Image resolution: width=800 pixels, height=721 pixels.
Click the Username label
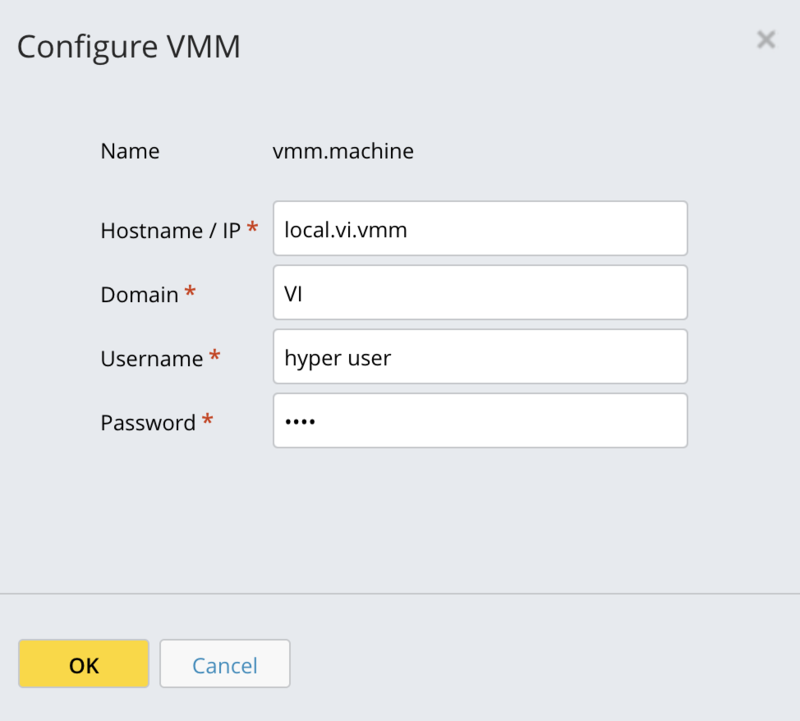point(152,359)
